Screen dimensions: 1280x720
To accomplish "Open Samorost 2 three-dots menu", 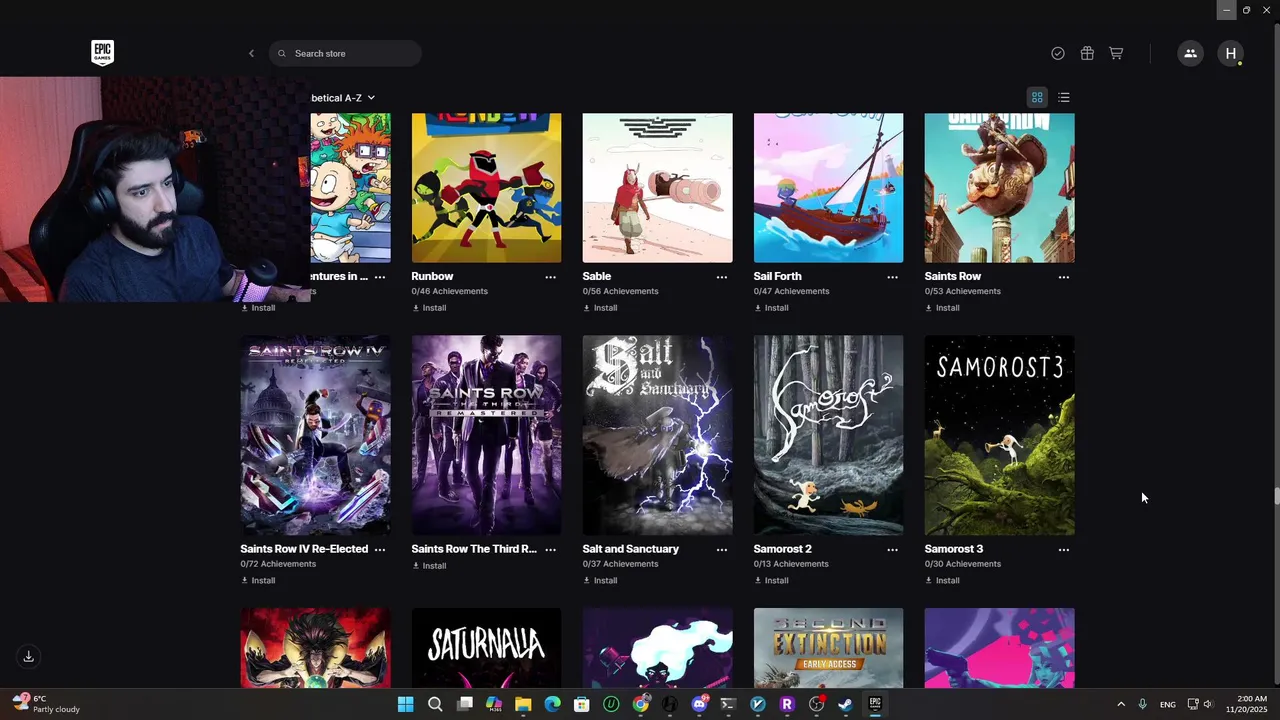I will 892,550.
